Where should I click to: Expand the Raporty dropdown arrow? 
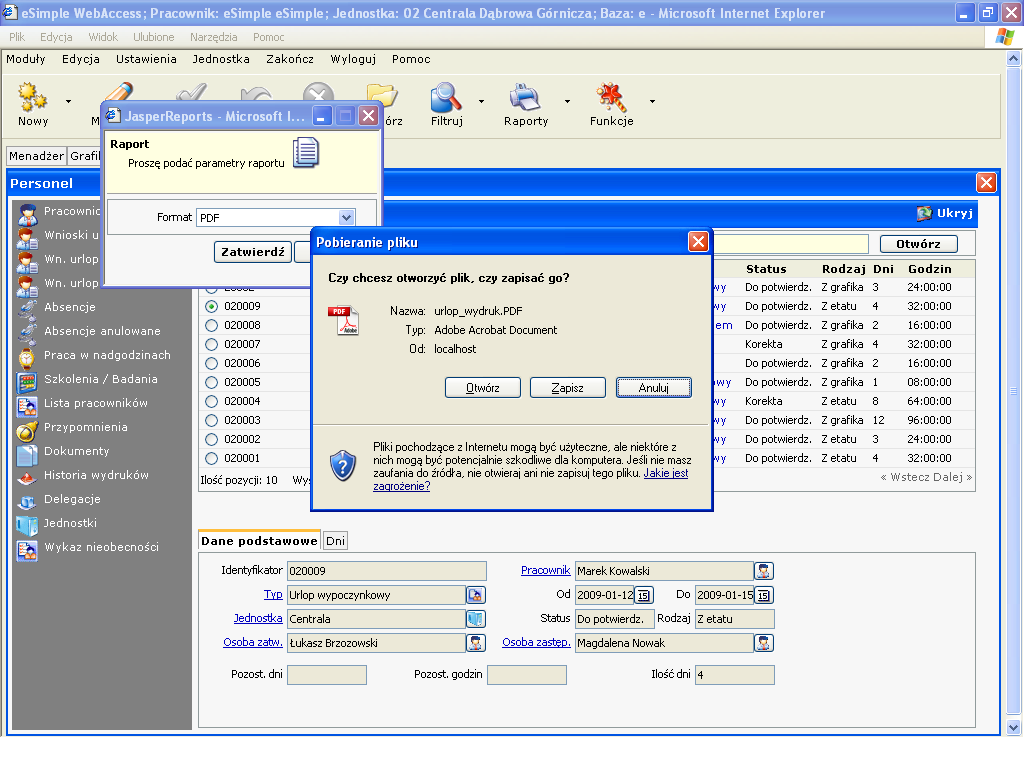(x=567, y=101)
